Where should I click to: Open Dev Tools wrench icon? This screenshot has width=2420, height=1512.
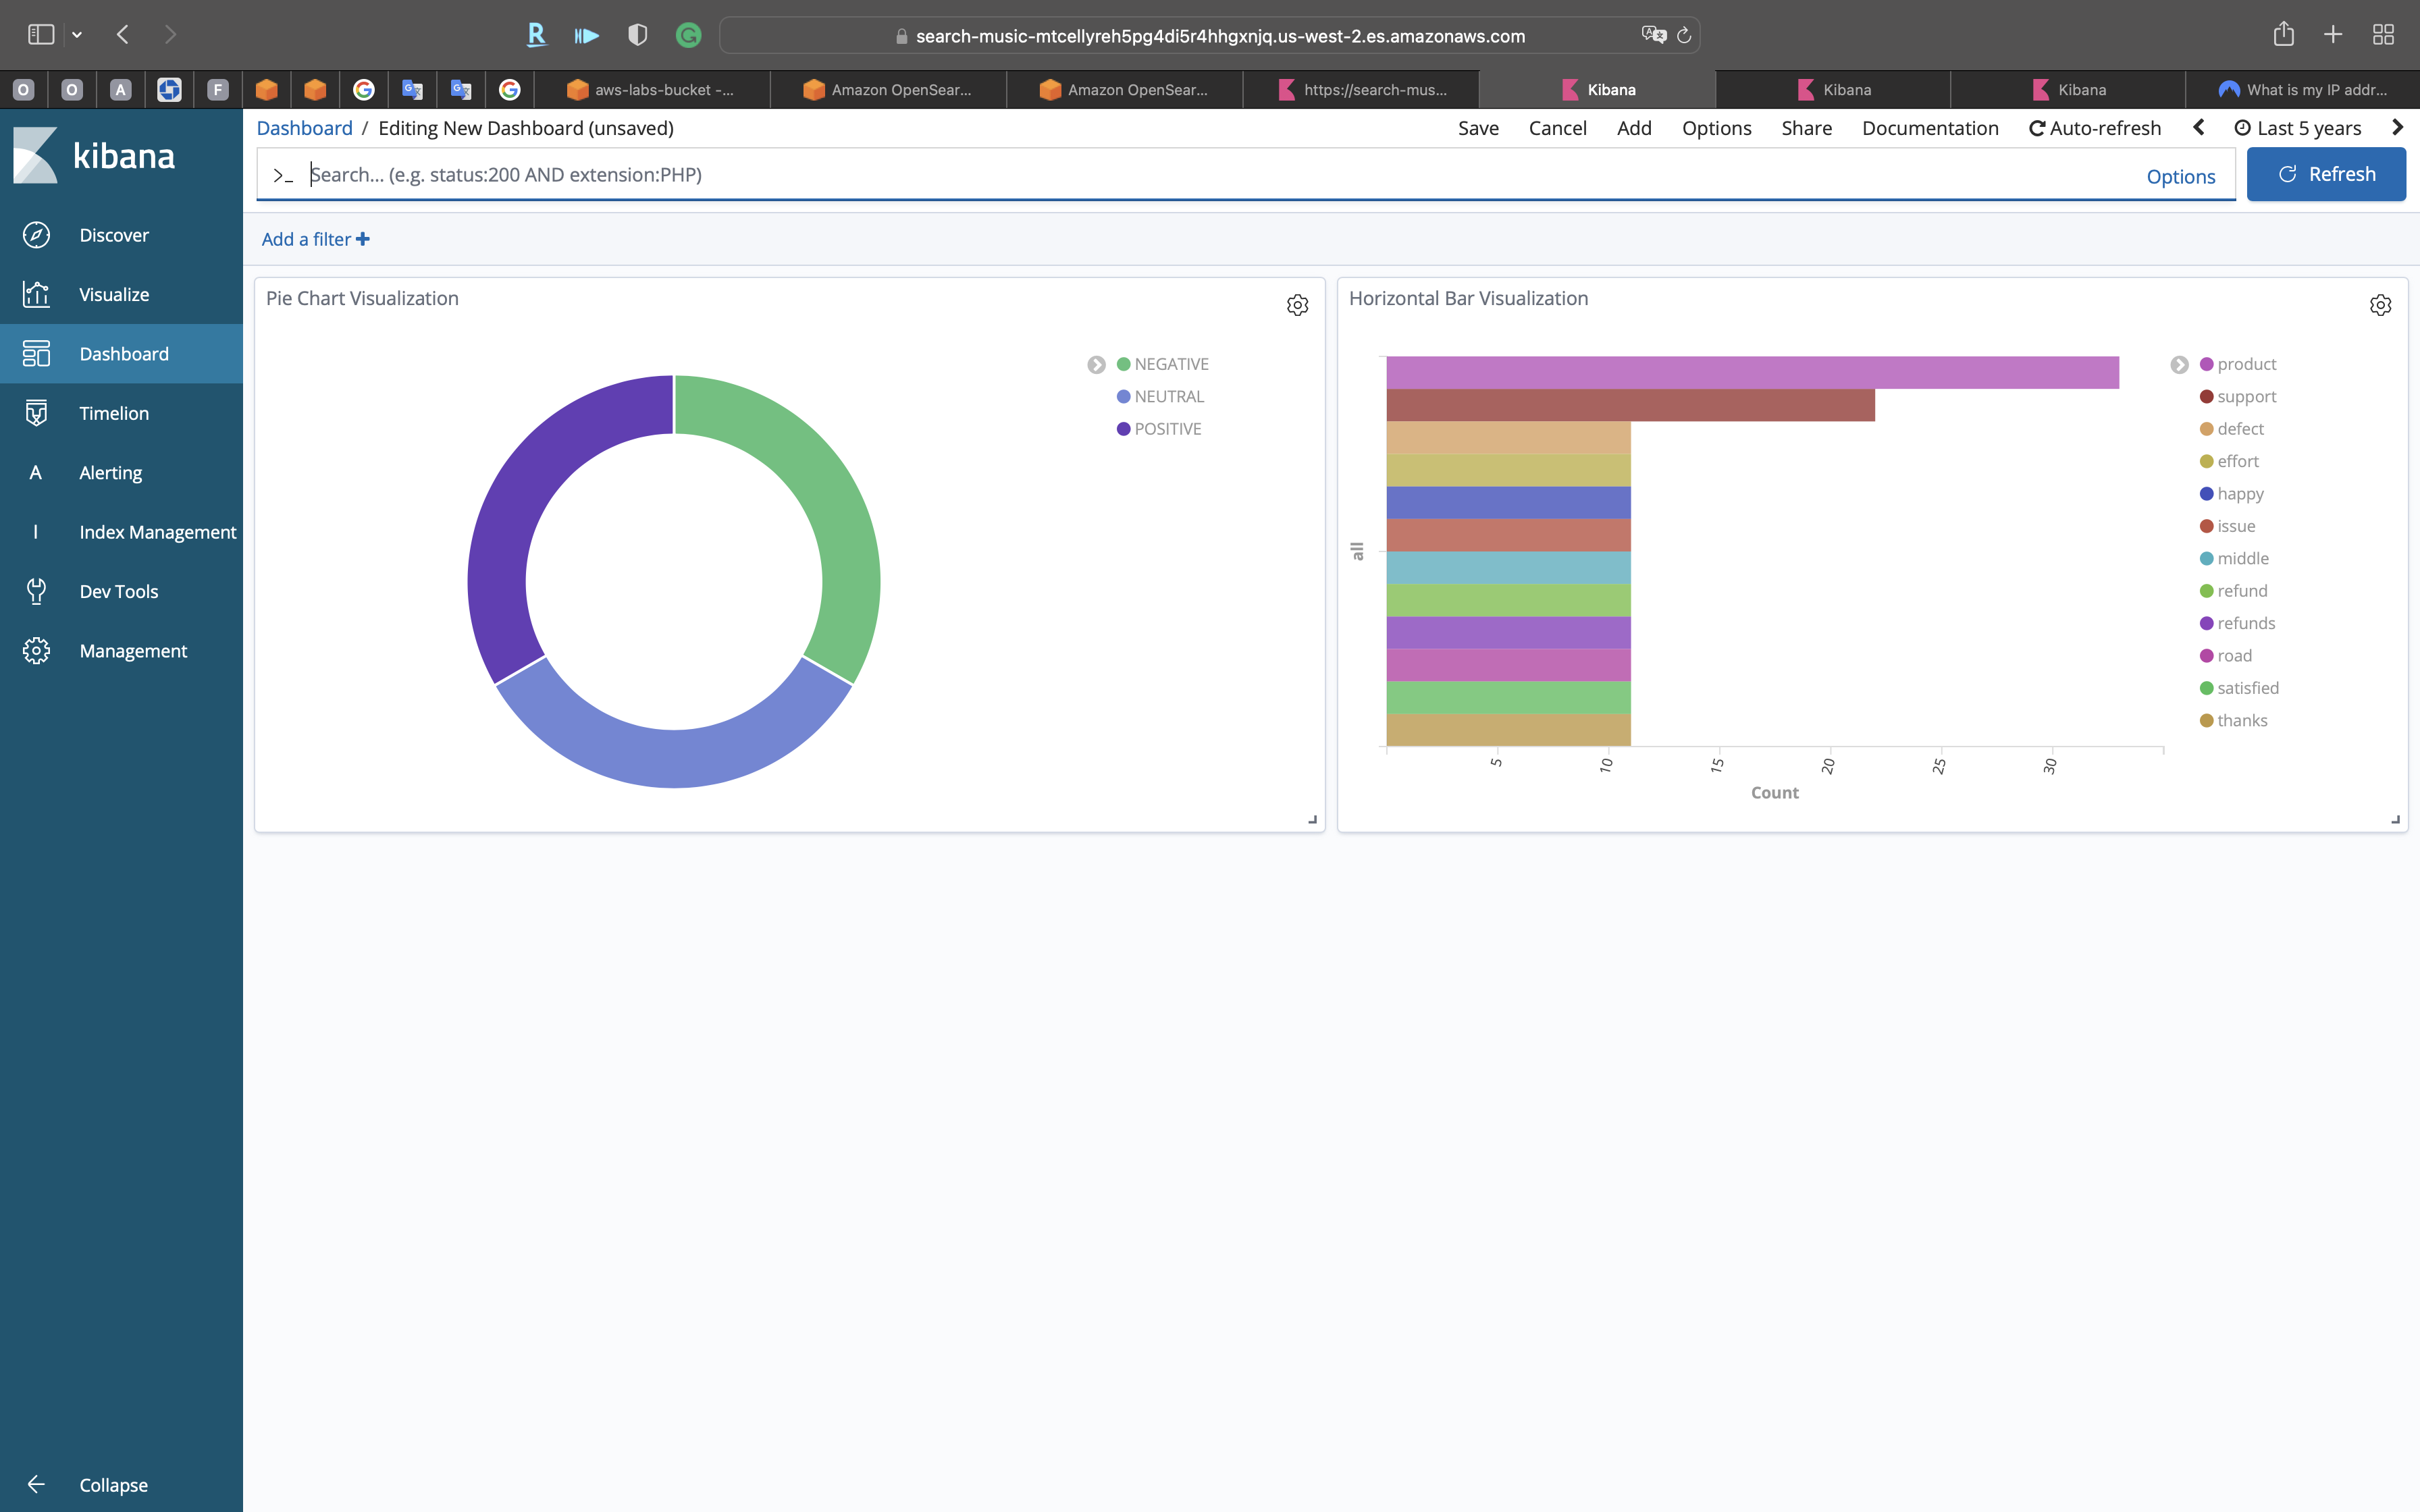tap(36, 591)
